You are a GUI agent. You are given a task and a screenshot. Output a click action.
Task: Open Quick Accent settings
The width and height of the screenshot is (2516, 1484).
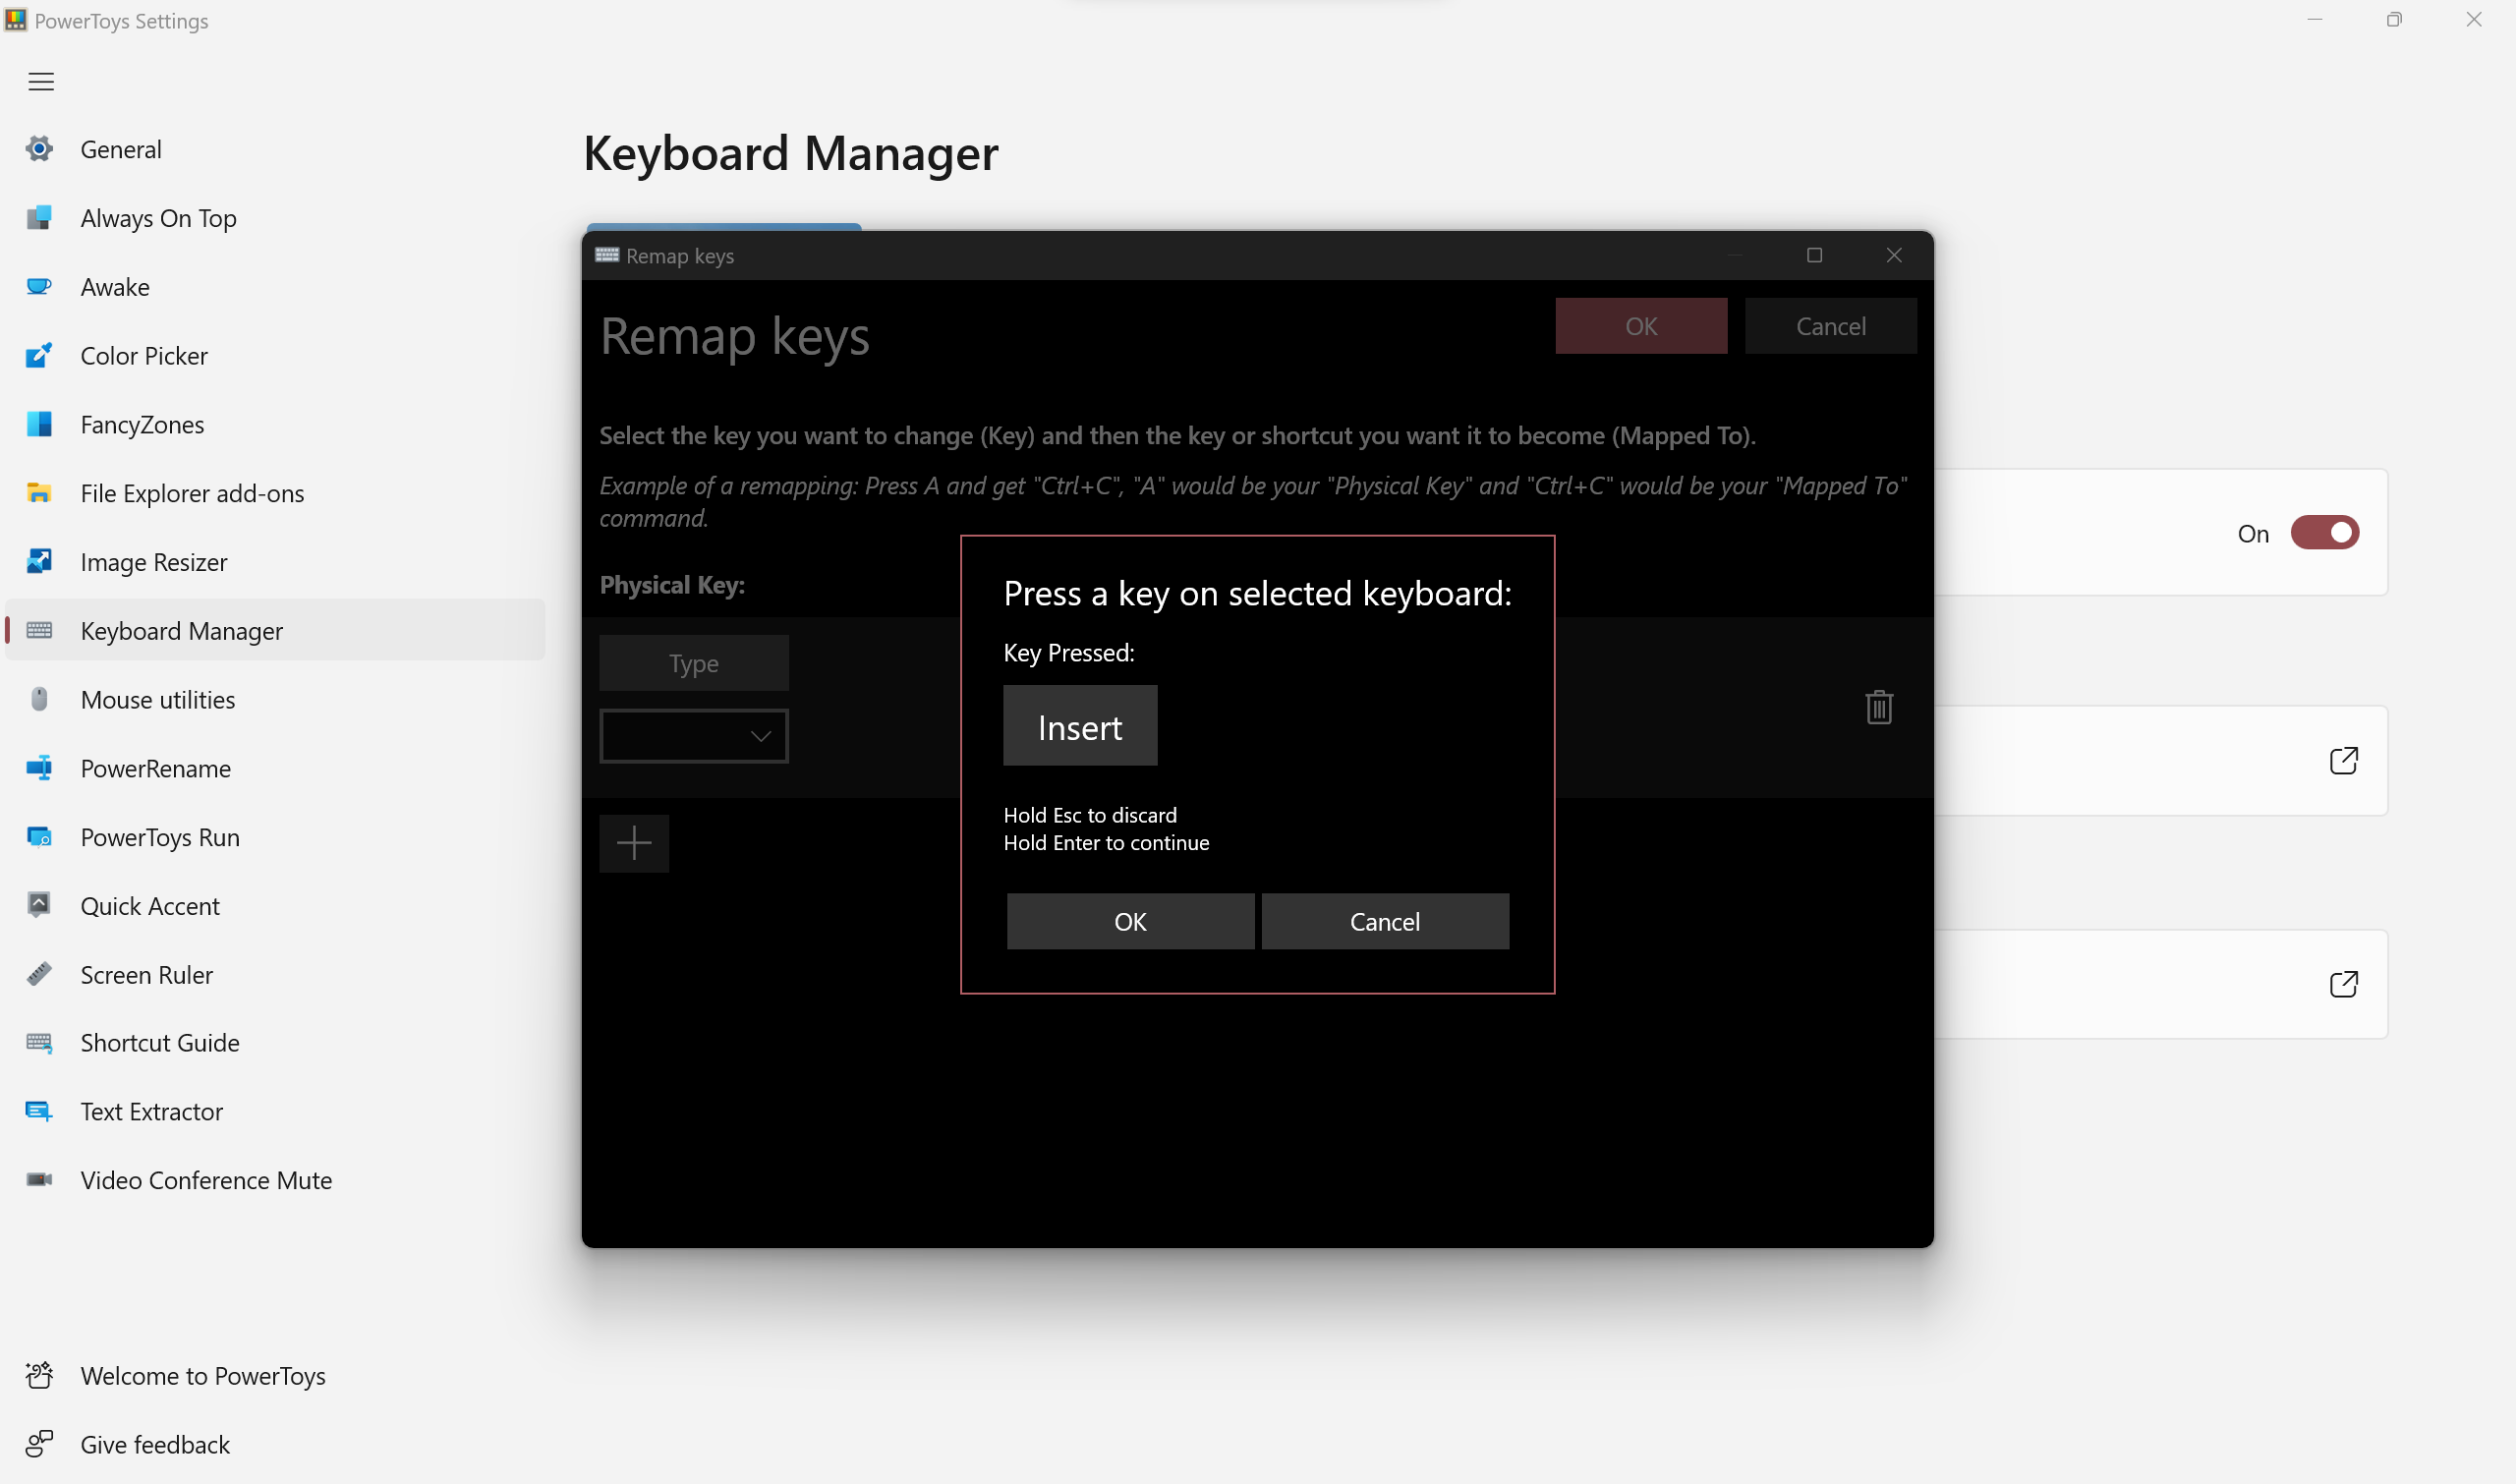150,905
